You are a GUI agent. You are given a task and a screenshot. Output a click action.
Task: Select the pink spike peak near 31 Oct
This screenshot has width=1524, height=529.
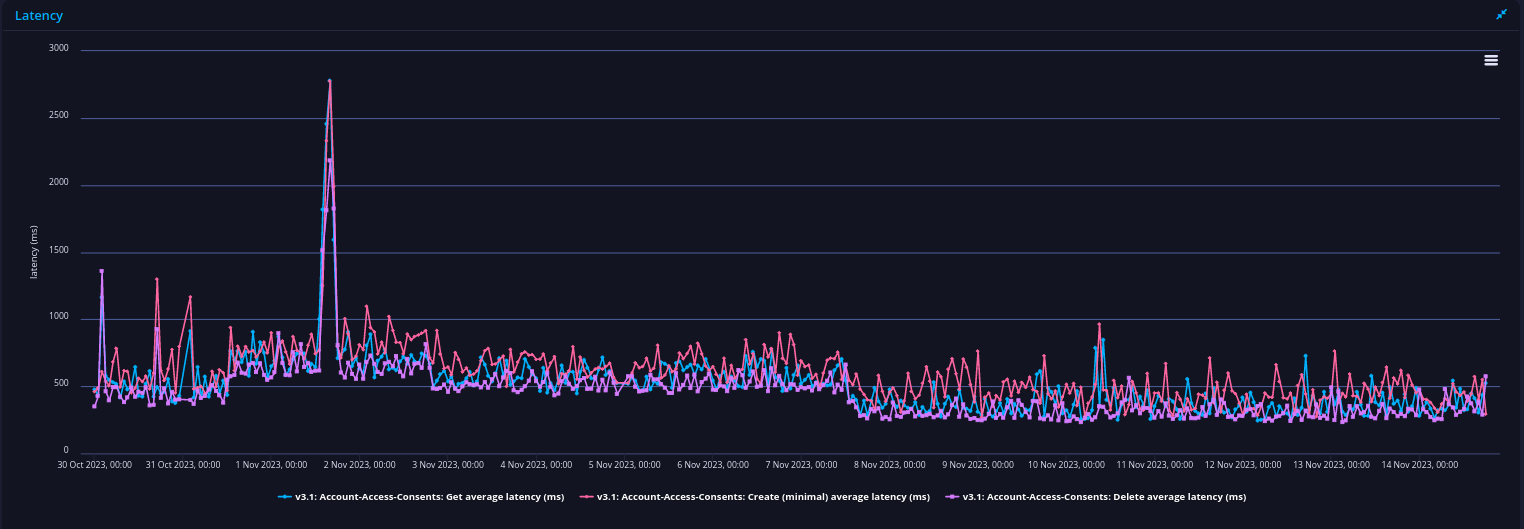(156, 280)
